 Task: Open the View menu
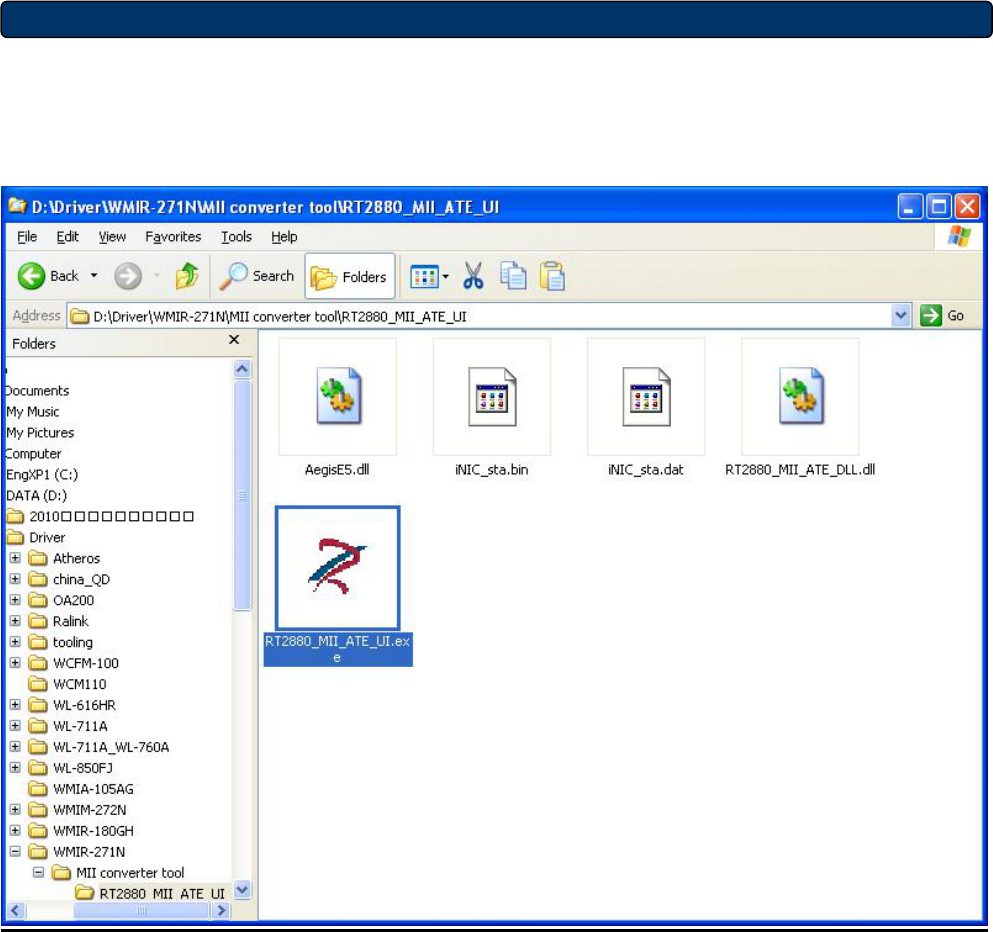pos(112,236)
